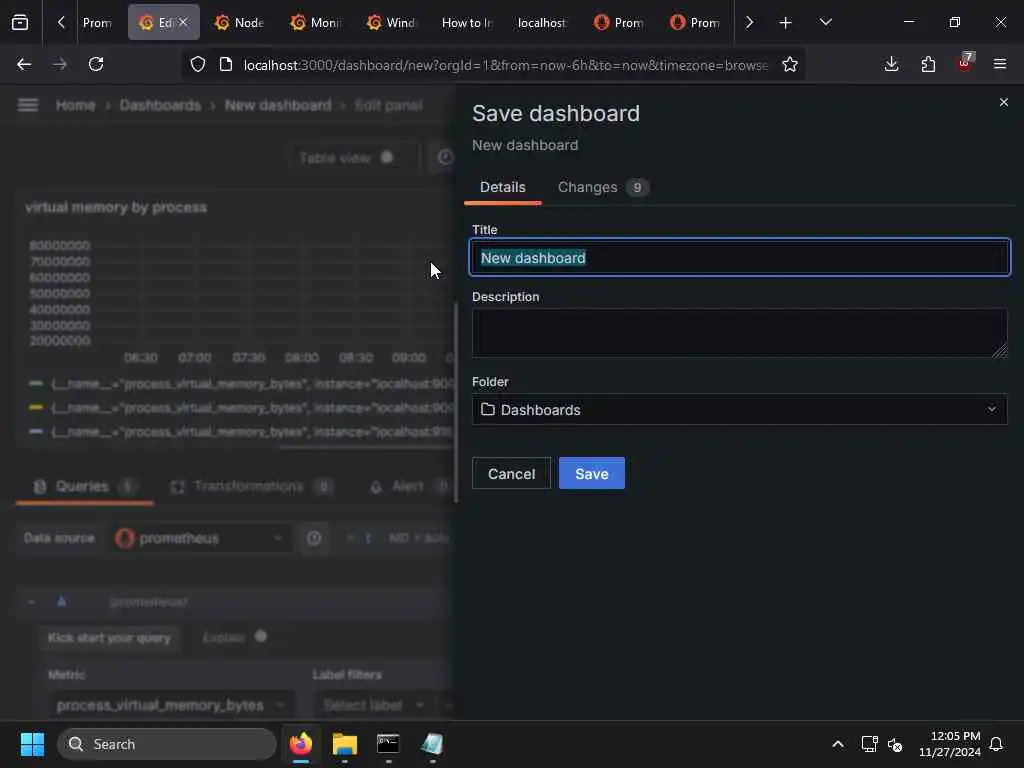Click the panel editor vertical scrollbar
This screenshot has height=768, width=1024.
[455, 402]
